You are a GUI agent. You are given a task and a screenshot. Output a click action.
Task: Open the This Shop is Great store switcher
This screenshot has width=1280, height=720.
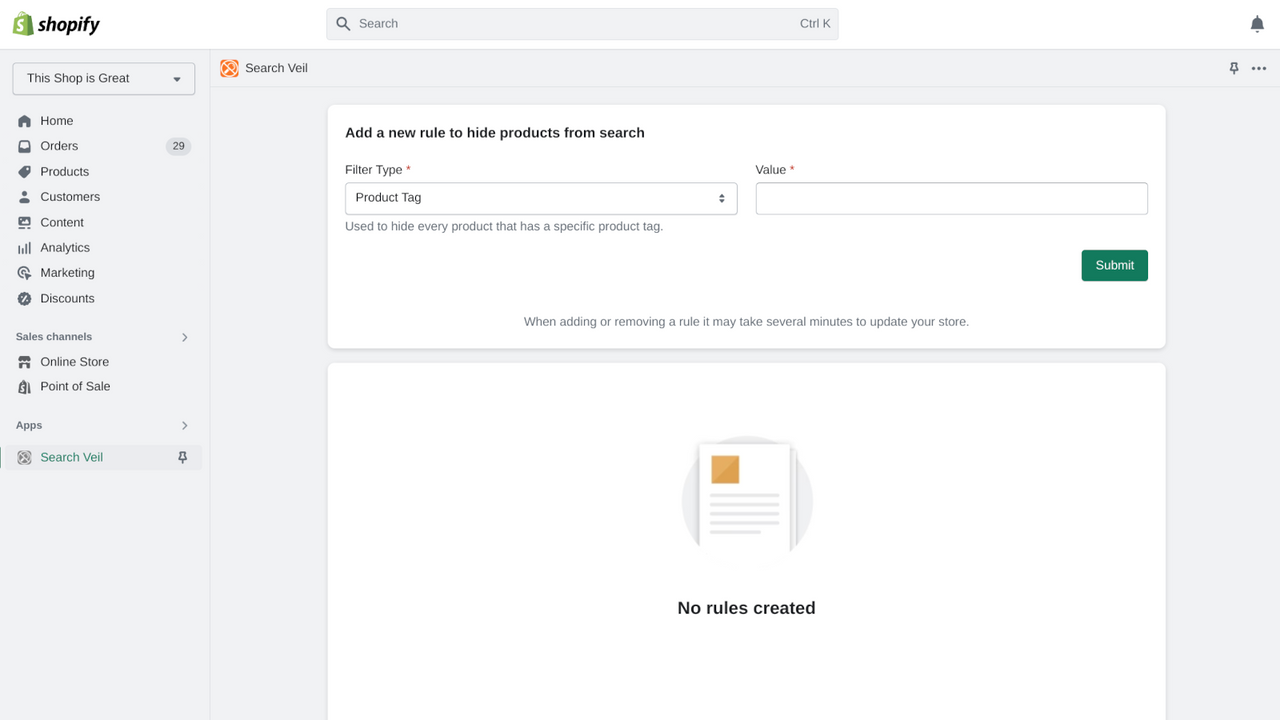[104, 78]
